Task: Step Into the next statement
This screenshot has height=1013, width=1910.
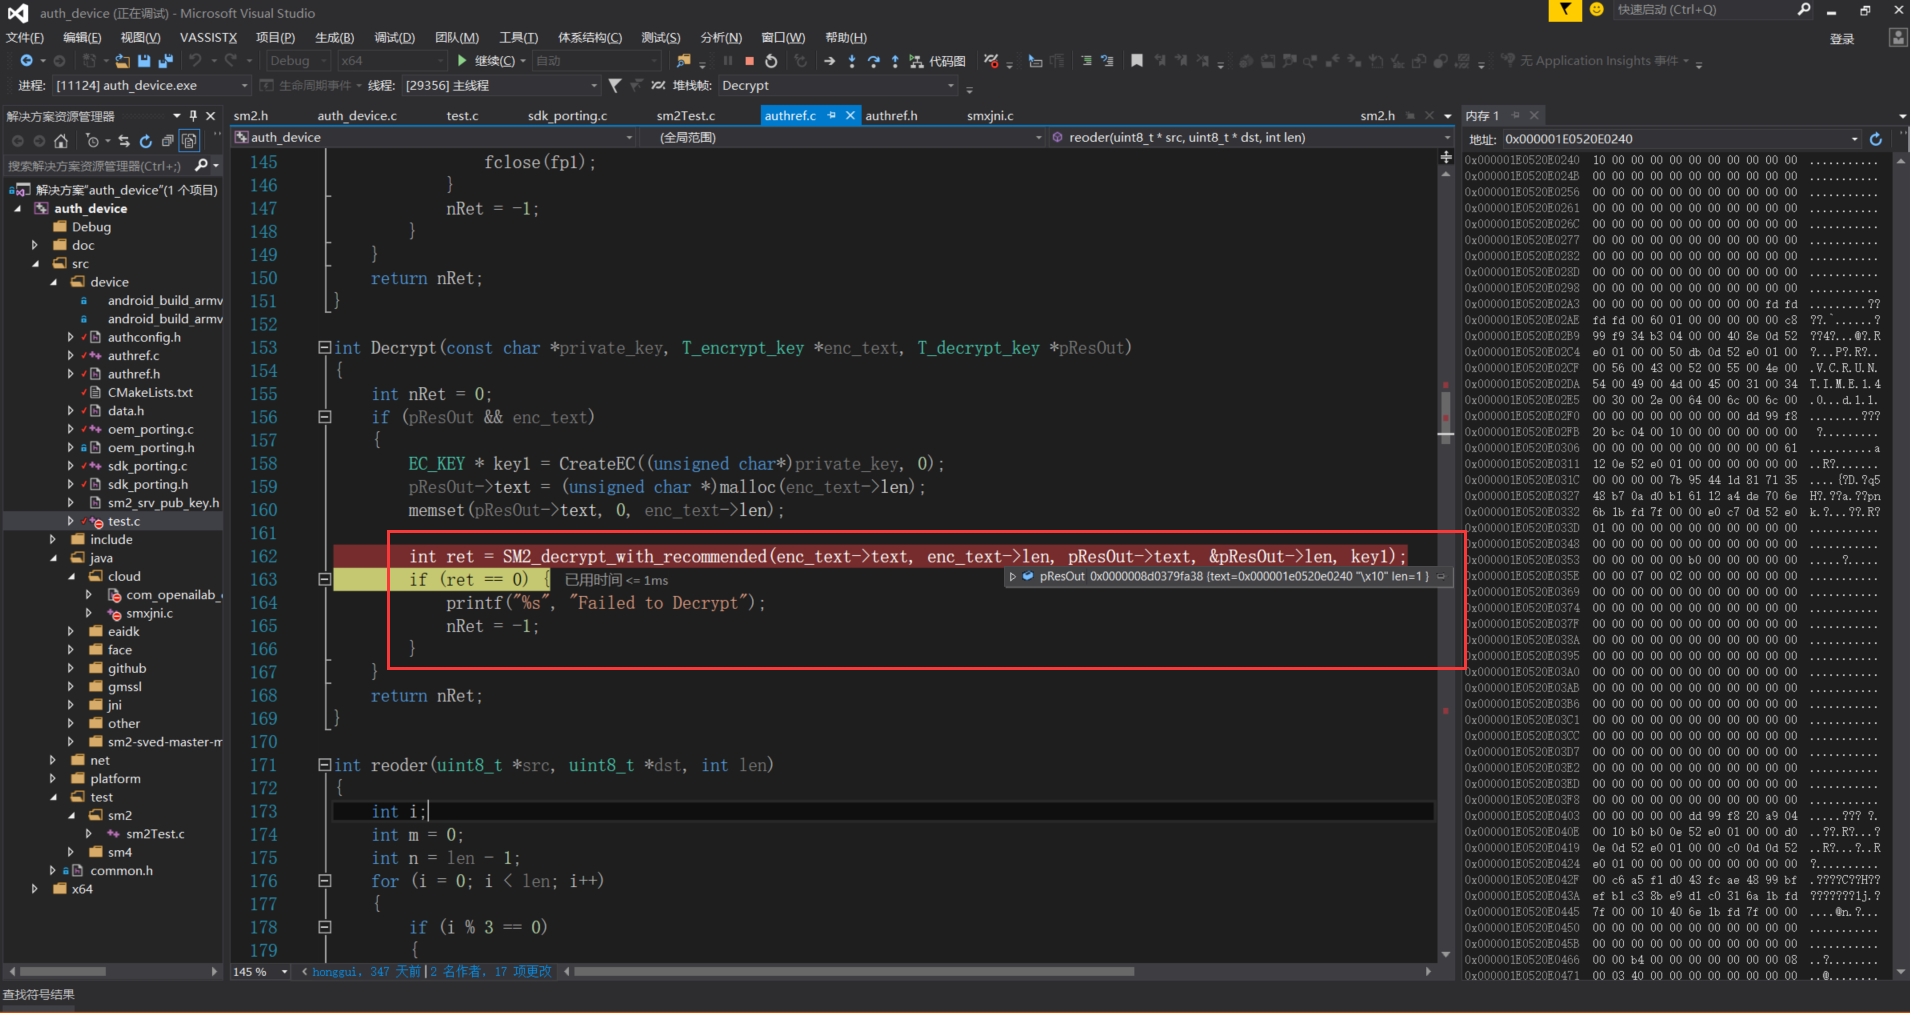Action: [x=851, y=60]
